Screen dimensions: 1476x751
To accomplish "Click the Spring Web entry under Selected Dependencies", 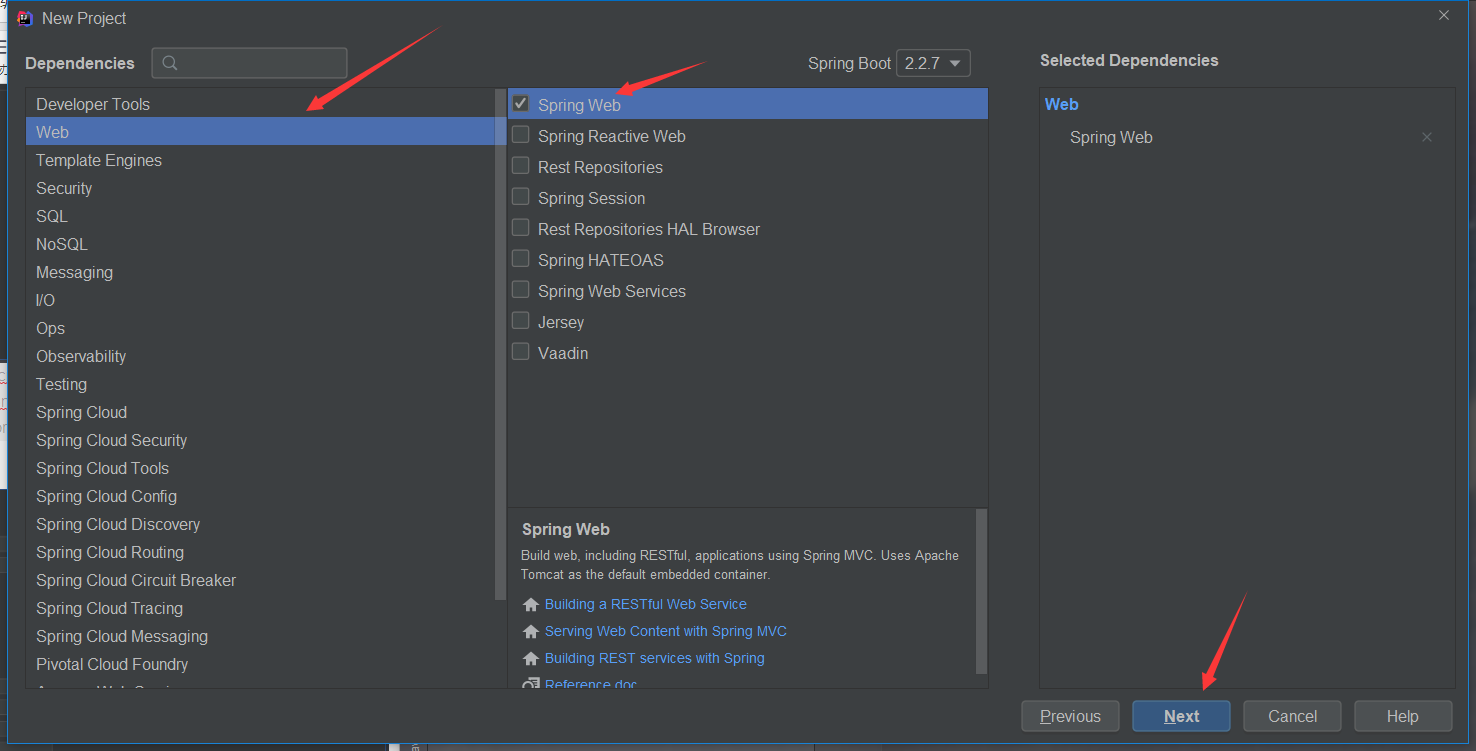I will click(1111, 137).
